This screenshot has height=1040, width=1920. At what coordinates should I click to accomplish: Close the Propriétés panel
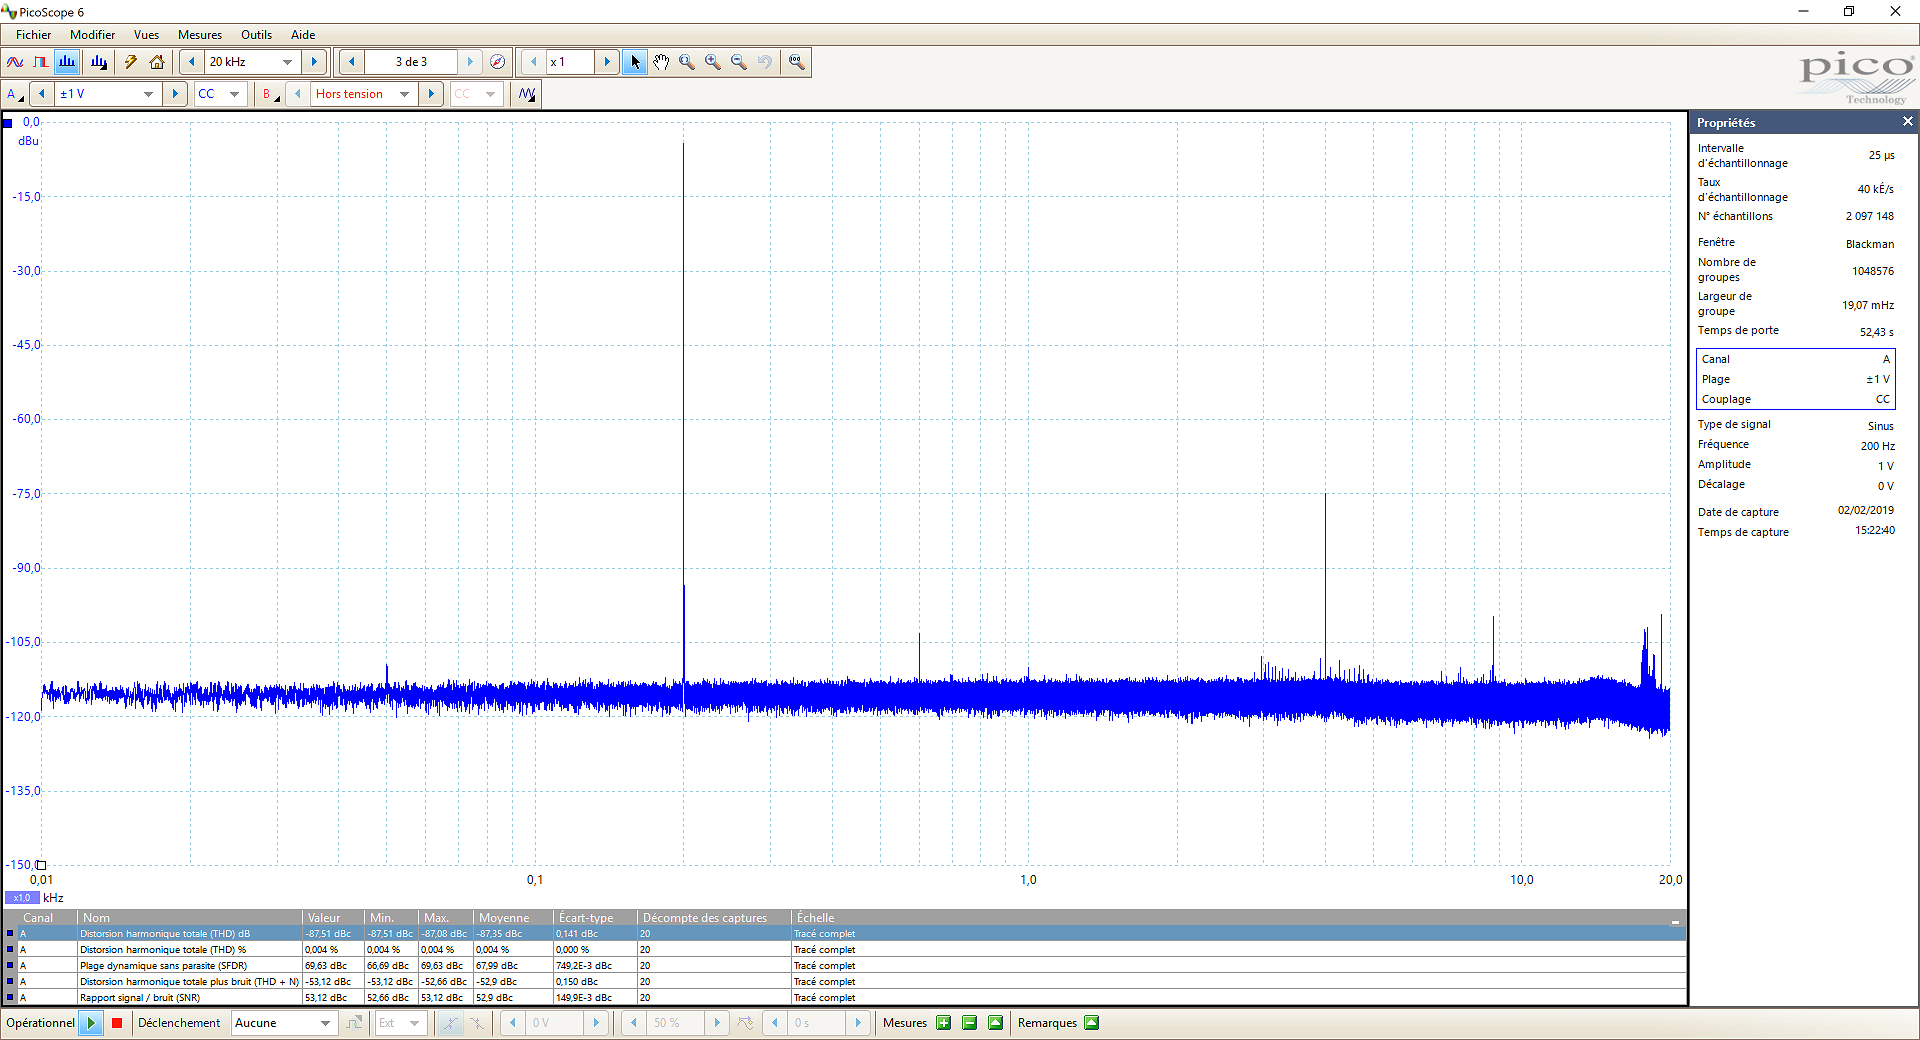[1907, 122]
